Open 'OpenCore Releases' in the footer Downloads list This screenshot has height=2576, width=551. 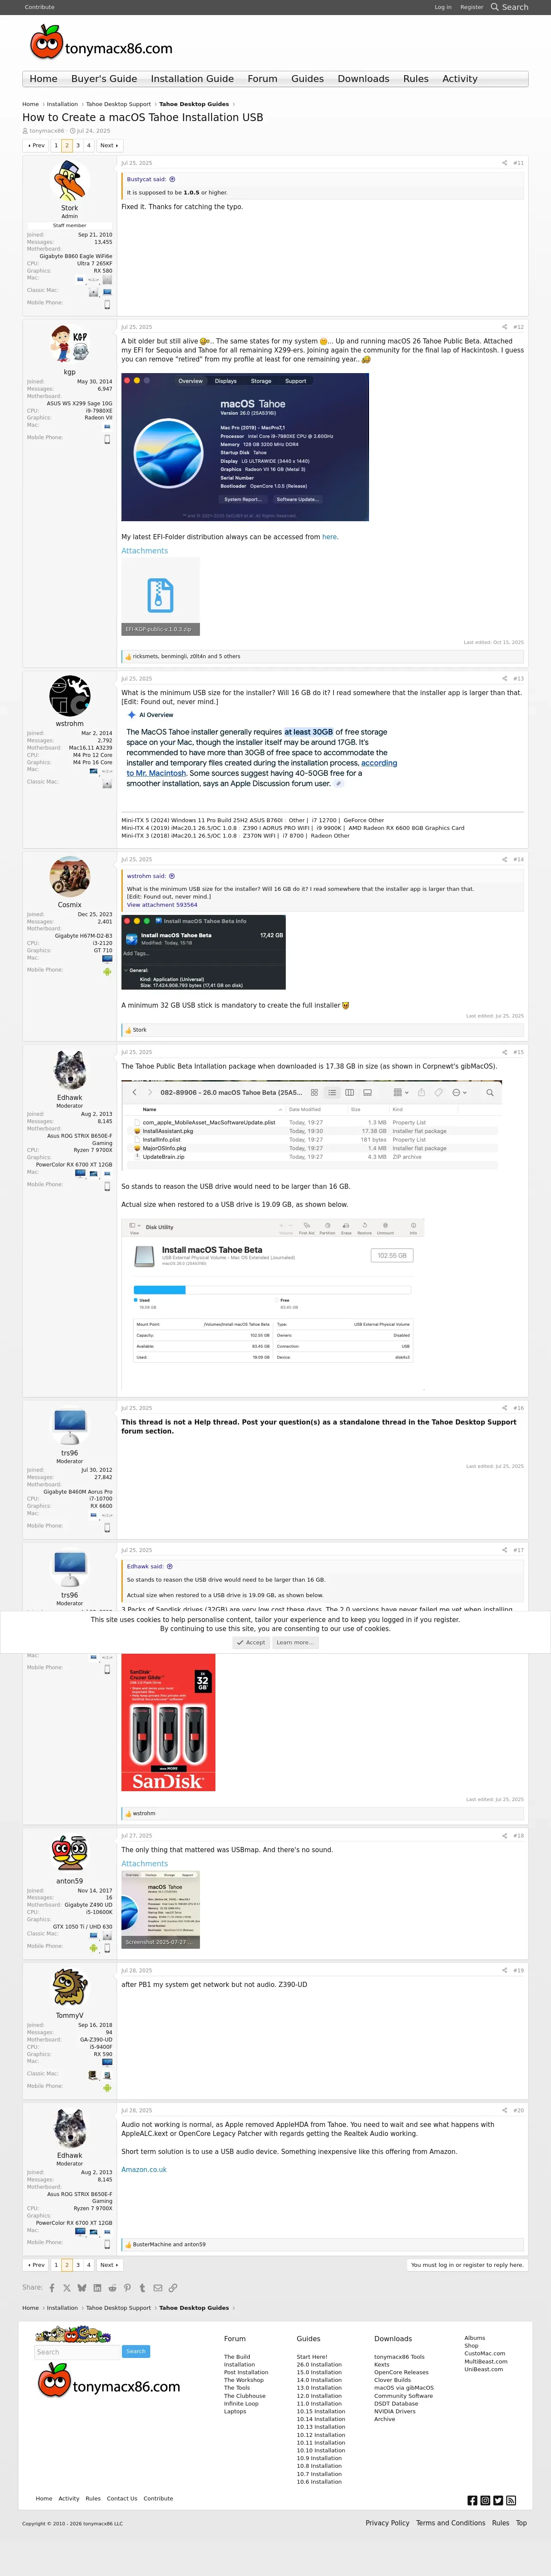401,2372
